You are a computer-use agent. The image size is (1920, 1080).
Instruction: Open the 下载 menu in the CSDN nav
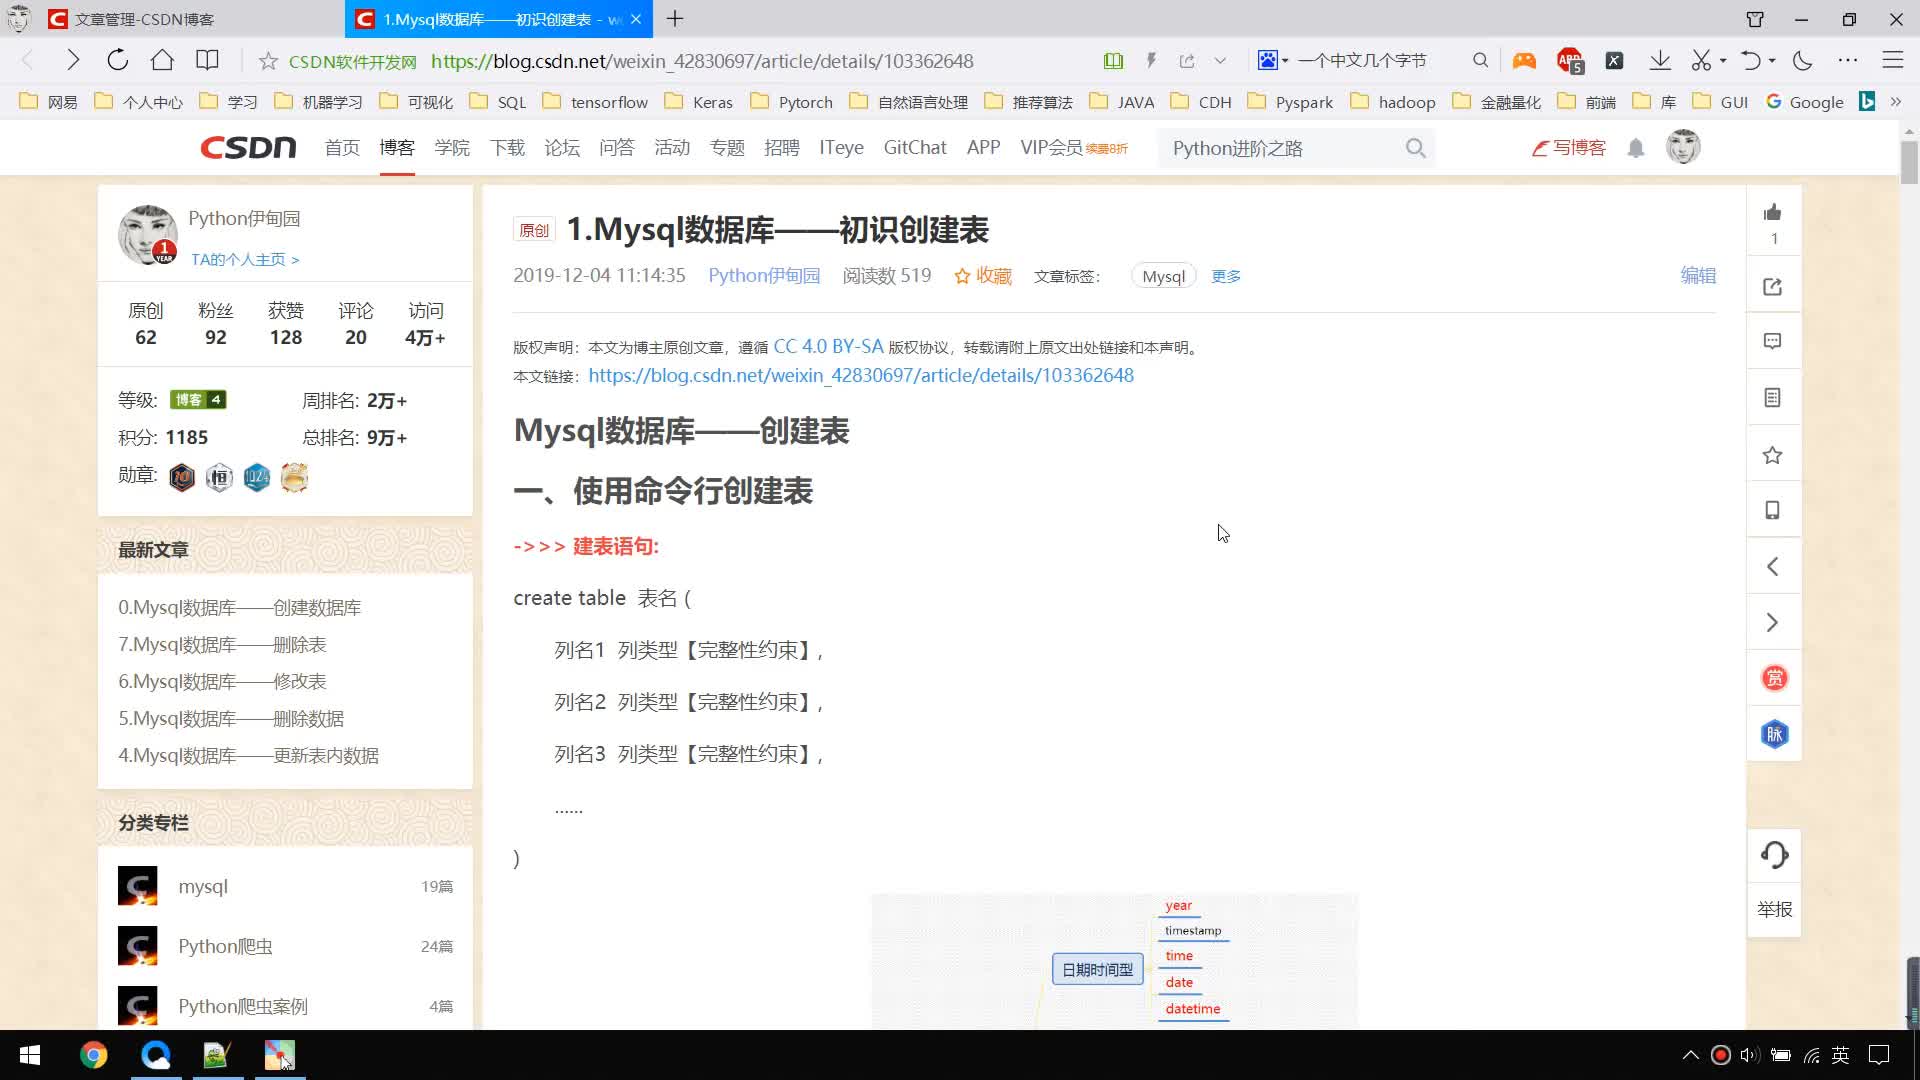[x=507, y=148]
